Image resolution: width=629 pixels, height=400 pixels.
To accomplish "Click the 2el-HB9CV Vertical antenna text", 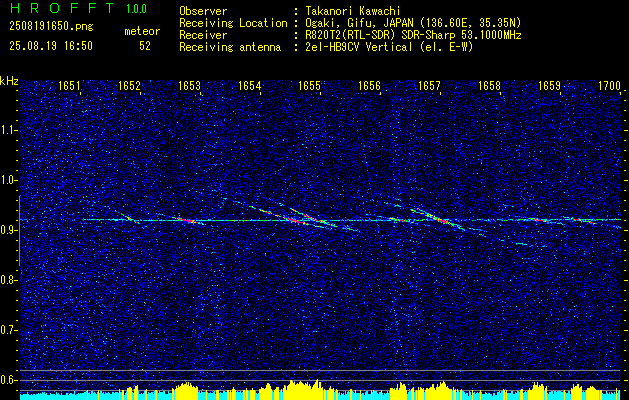I will coord(389,47).
